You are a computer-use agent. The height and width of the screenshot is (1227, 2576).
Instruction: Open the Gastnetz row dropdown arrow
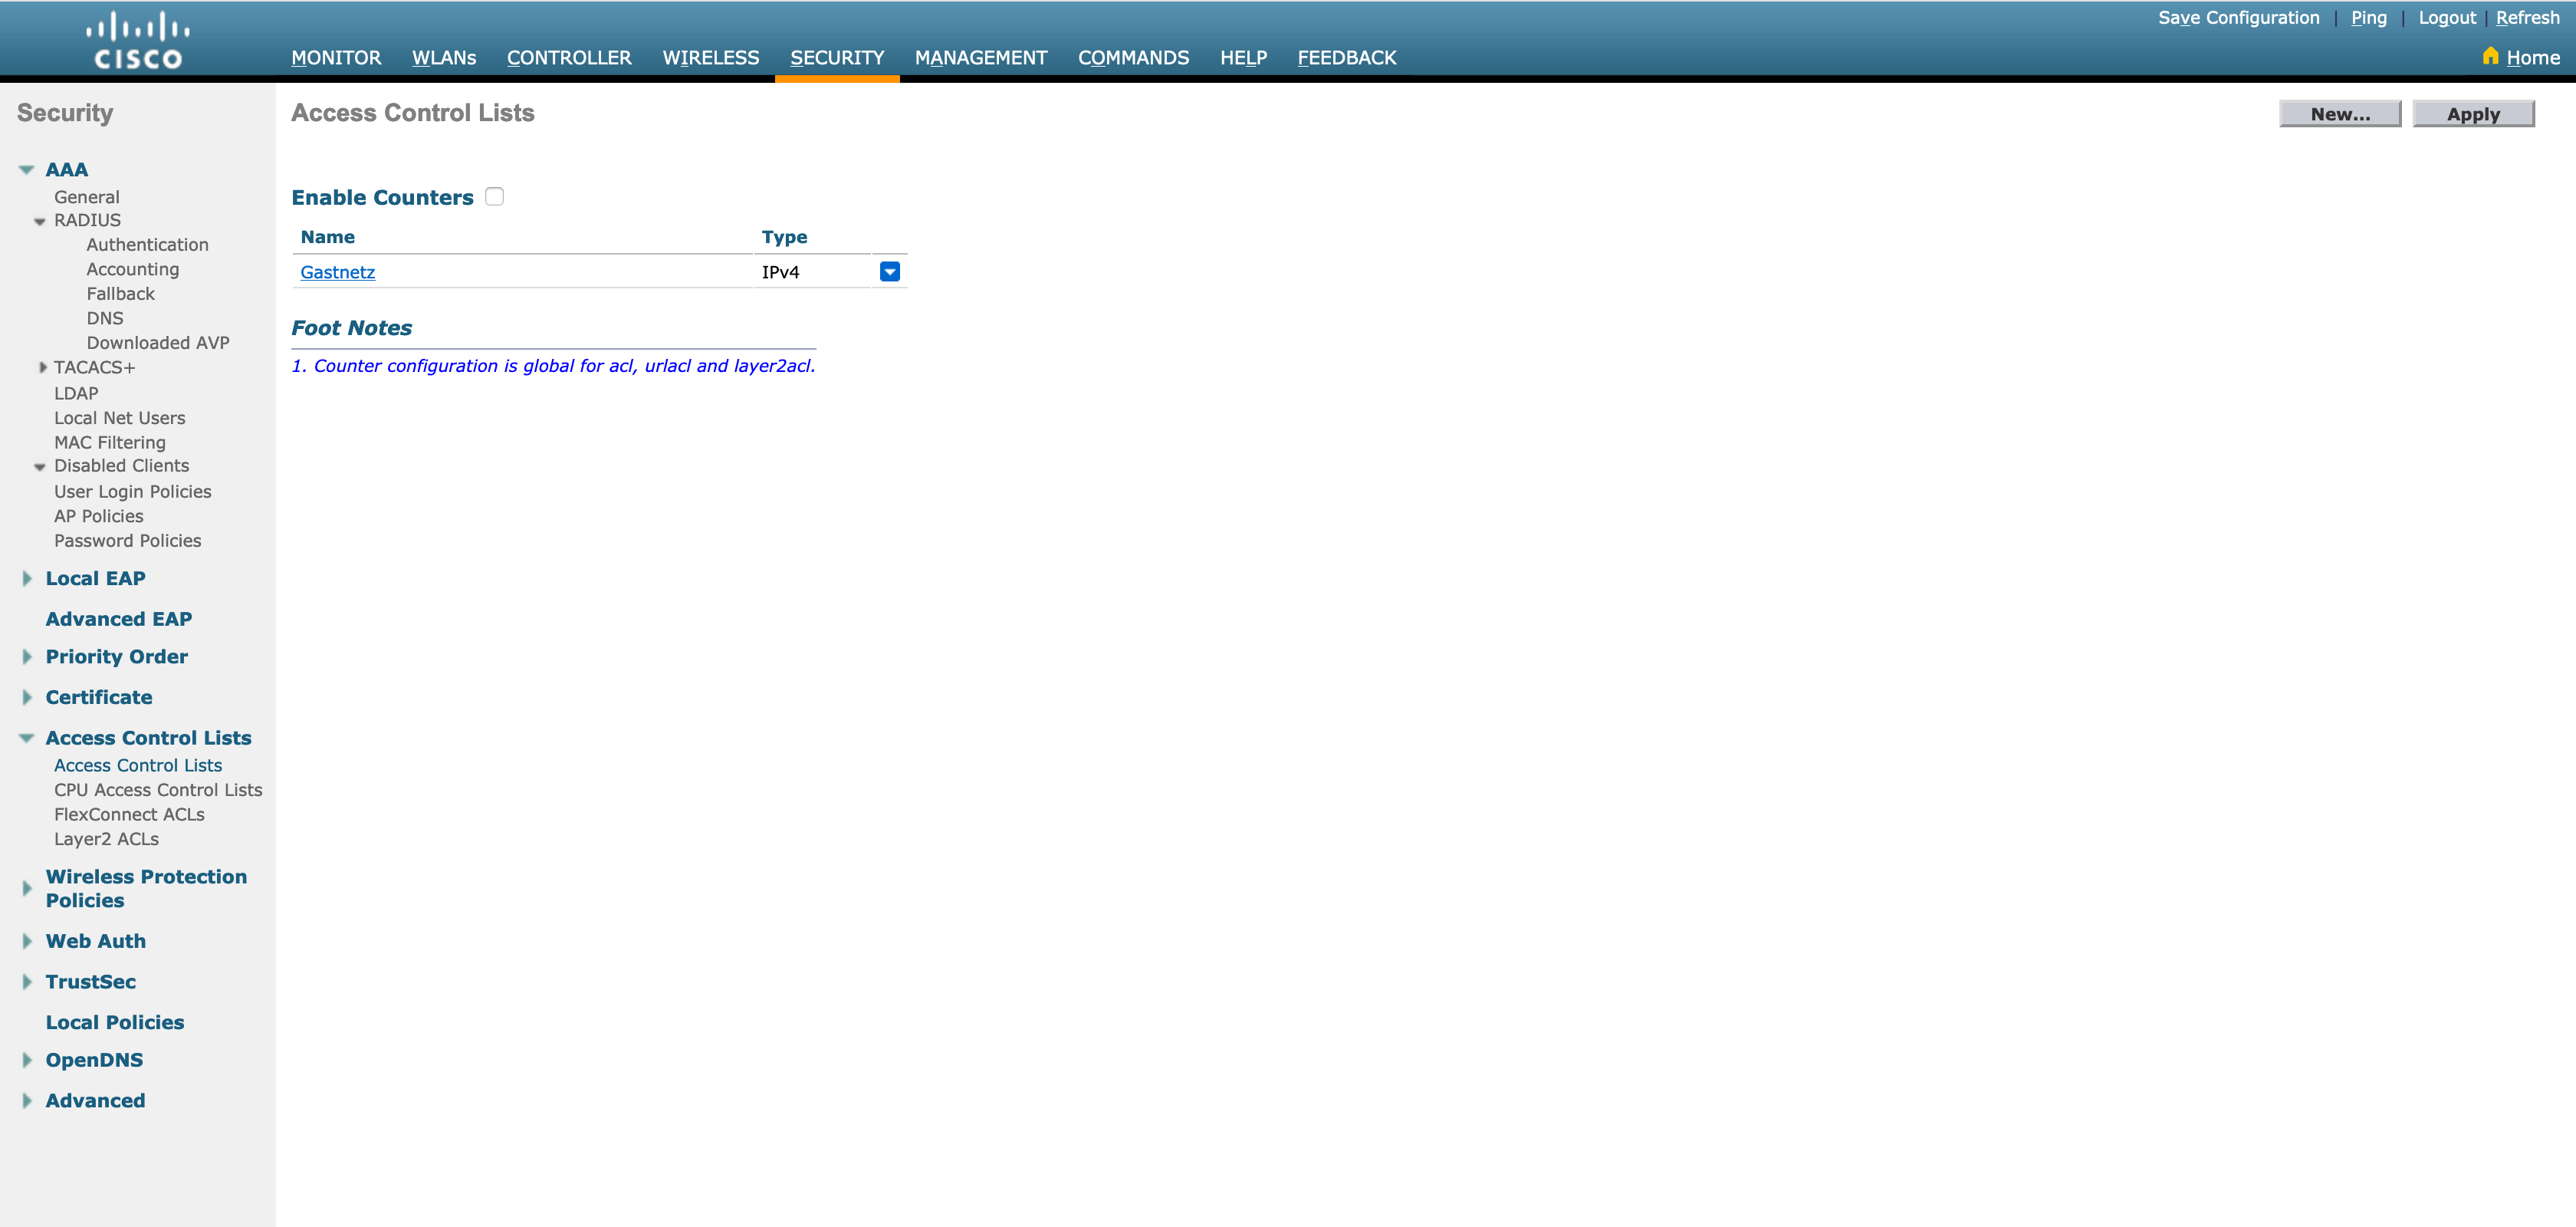click(x=889, y=272)
